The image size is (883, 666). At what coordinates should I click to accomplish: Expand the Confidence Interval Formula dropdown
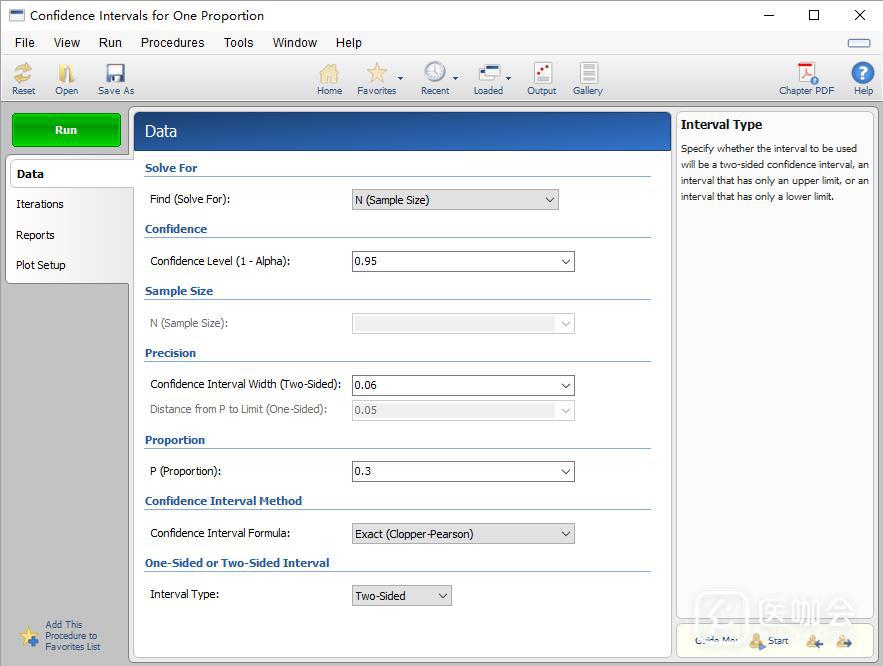463,534
